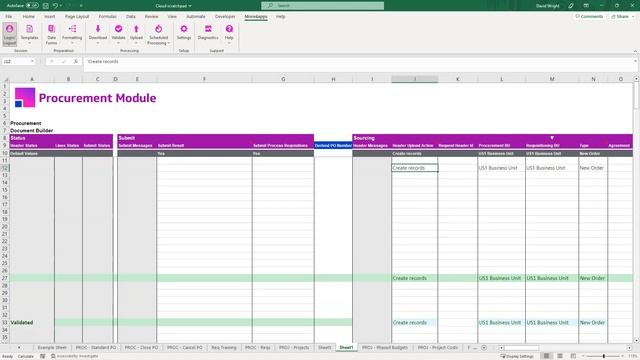Open the Customize Quick Access Toolbar dropdown

click(x=81, y=6)
